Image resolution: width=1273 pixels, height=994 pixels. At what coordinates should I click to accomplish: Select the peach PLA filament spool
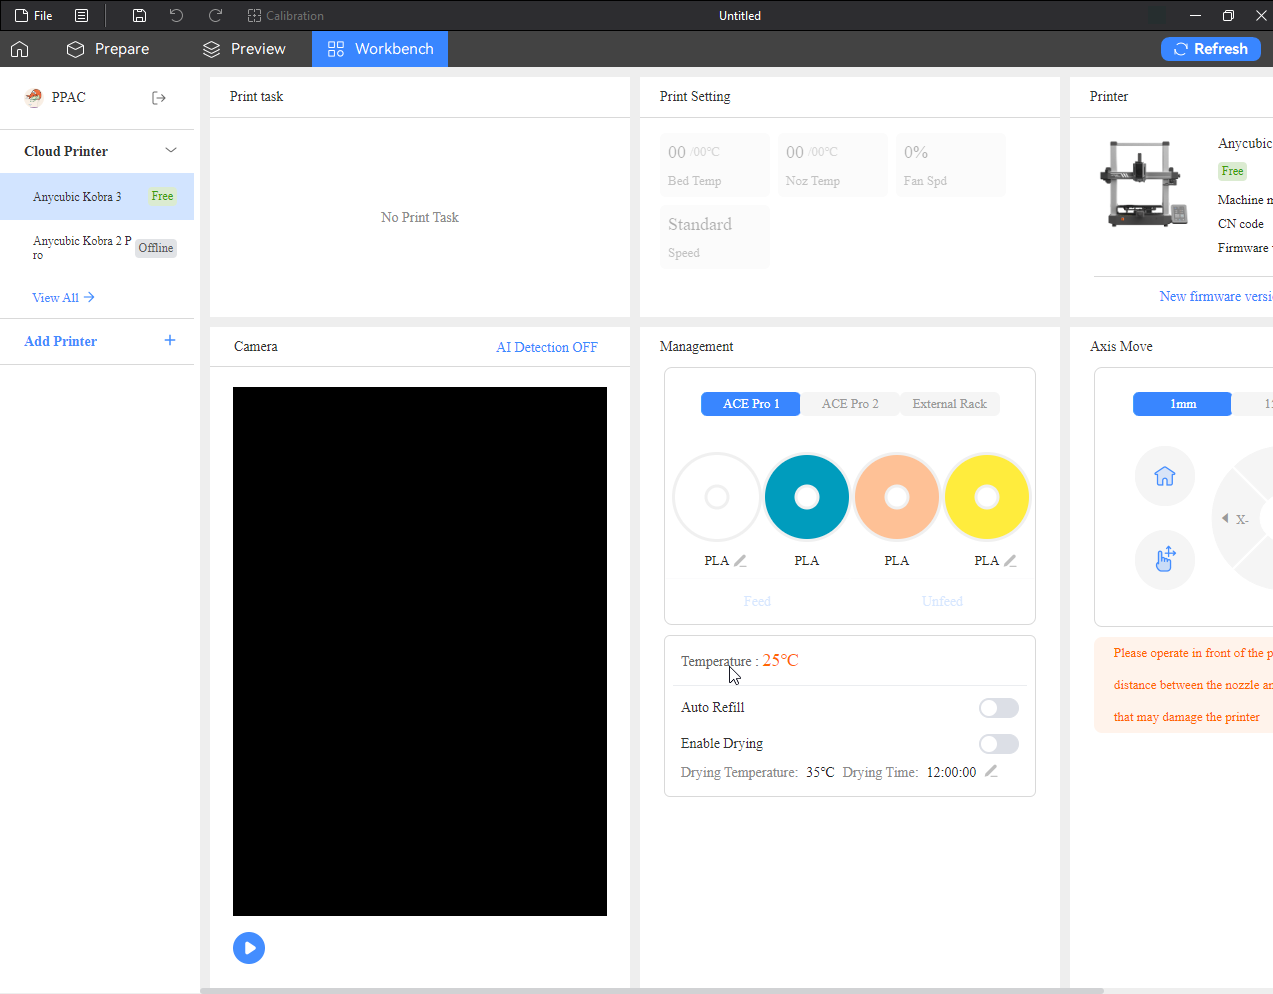pos(897,497)
